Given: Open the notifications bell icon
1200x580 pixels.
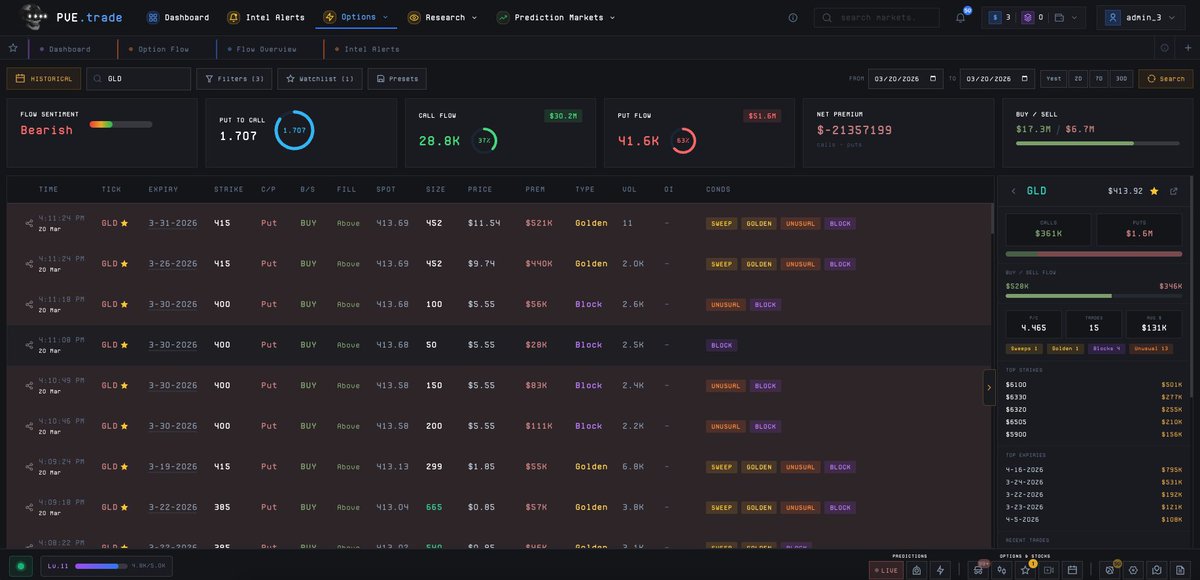Looking at the screenshot, I should pyautogui.click(x=960, y=18).
